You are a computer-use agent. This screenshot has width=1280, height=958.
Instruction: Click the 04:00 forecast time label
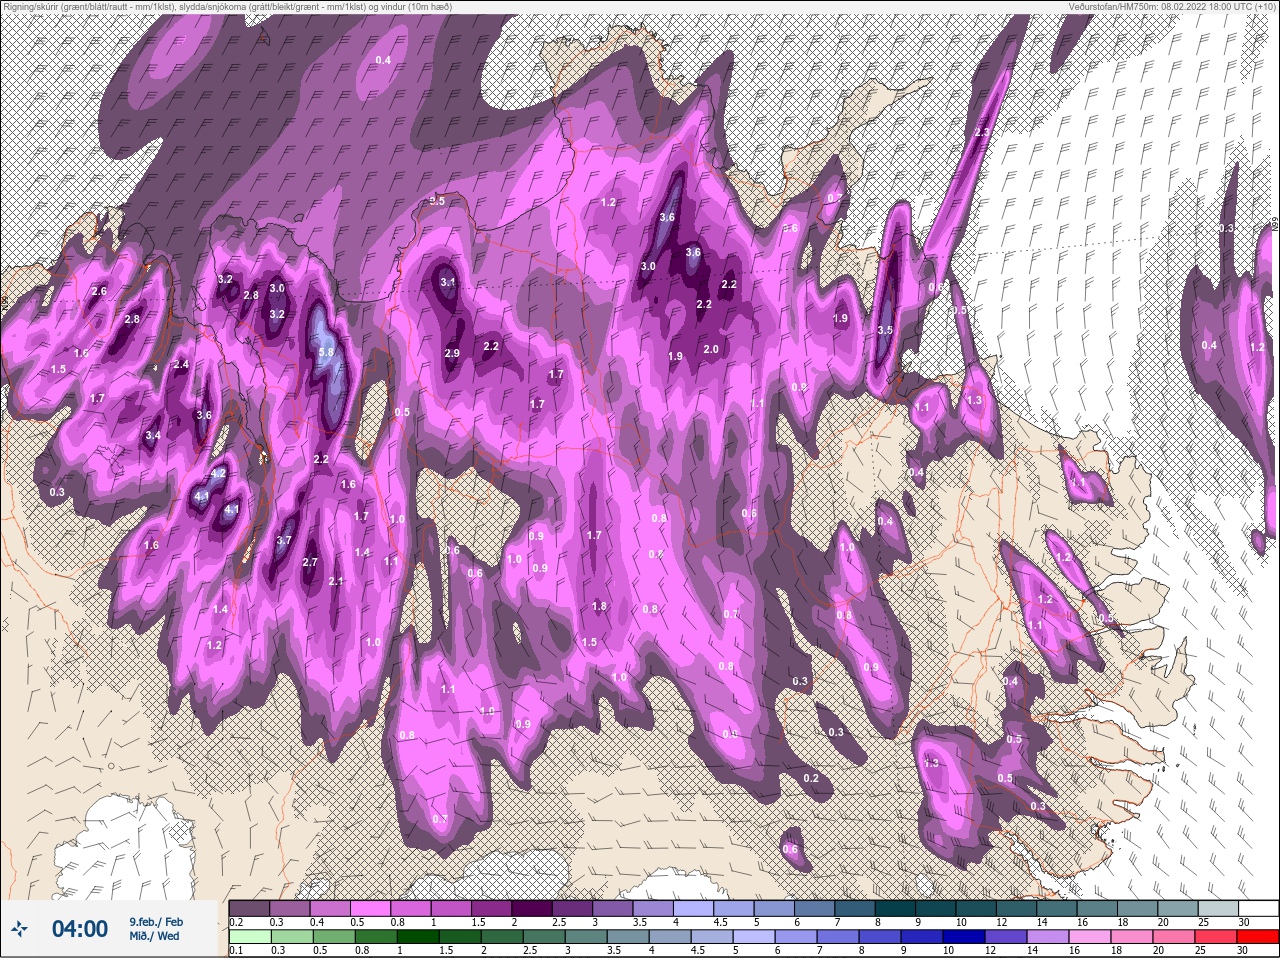click(x=80, y=929)
